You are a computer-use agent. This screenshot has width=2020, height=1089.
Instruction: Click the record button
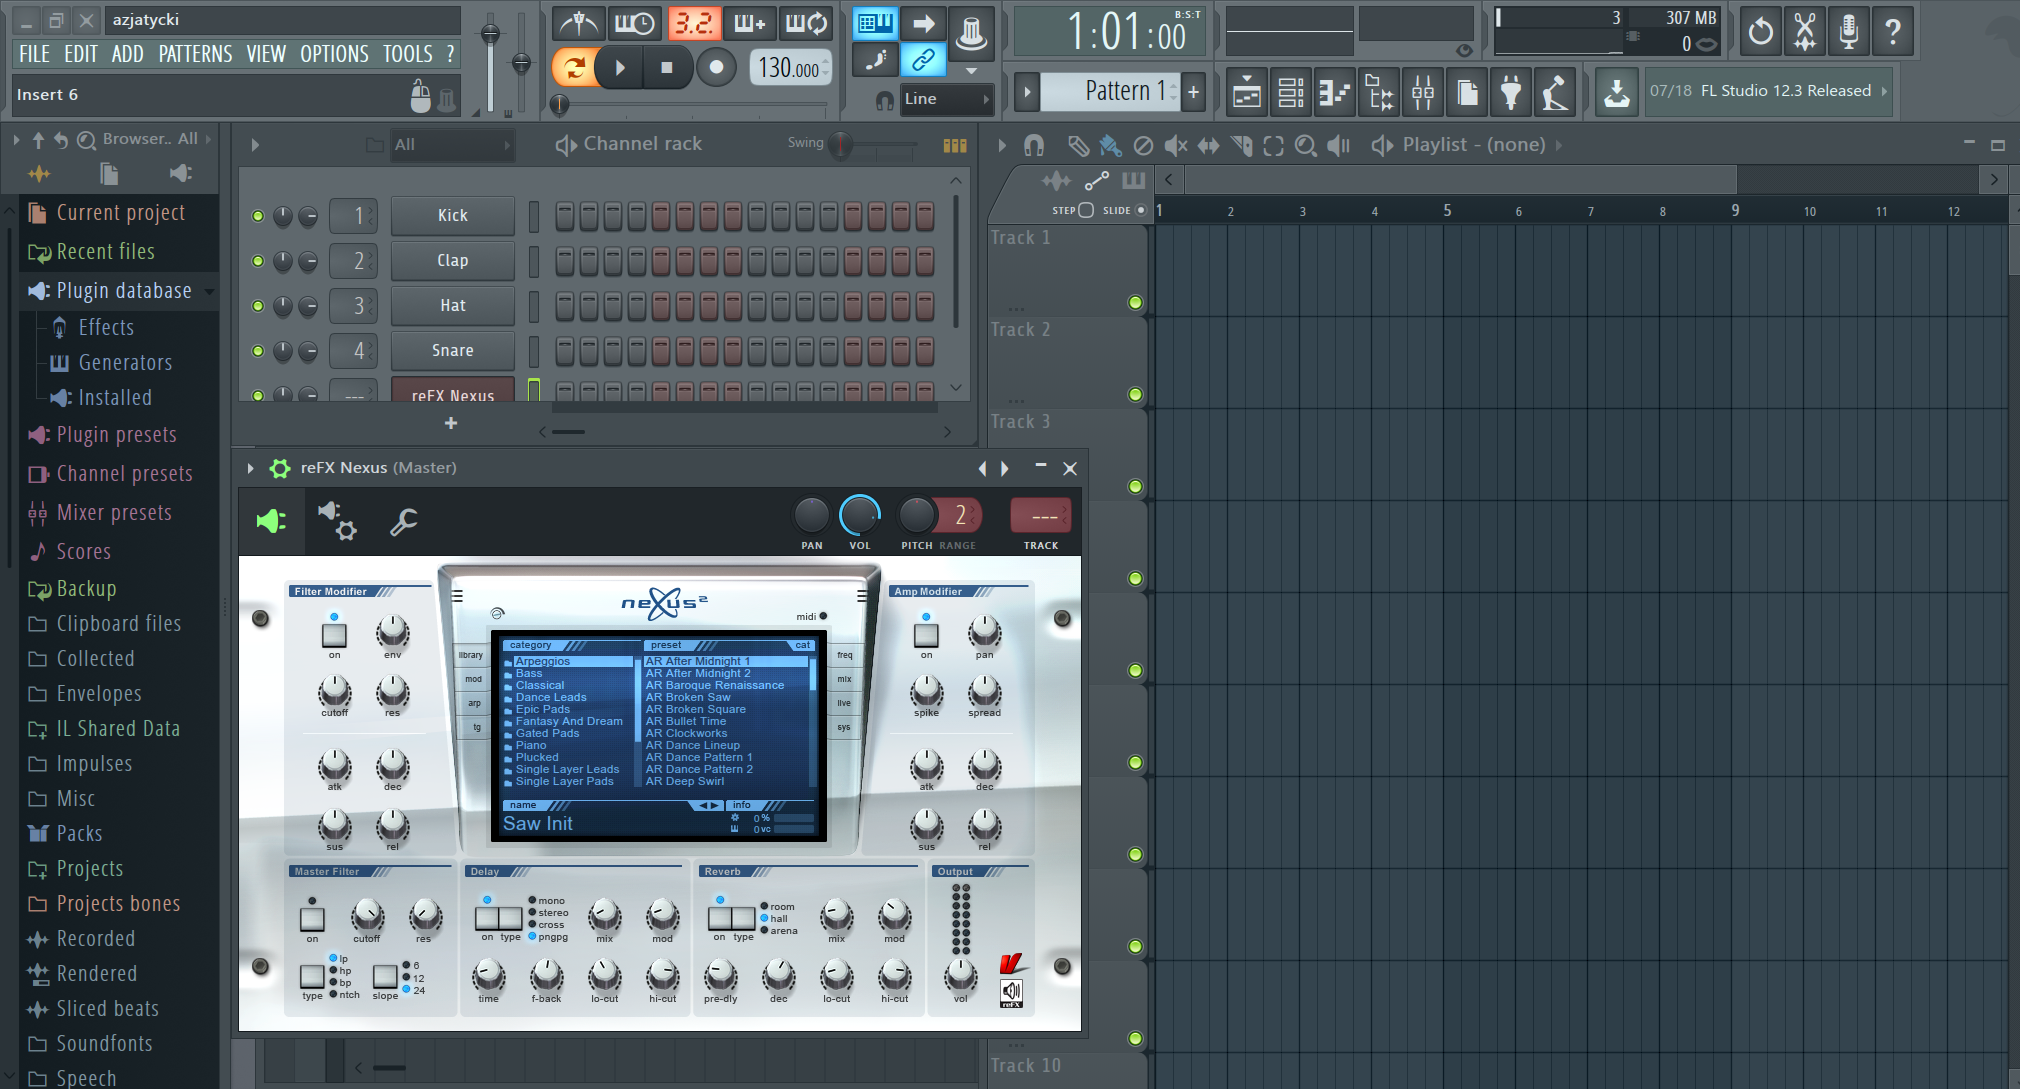[x=716, y=68]
